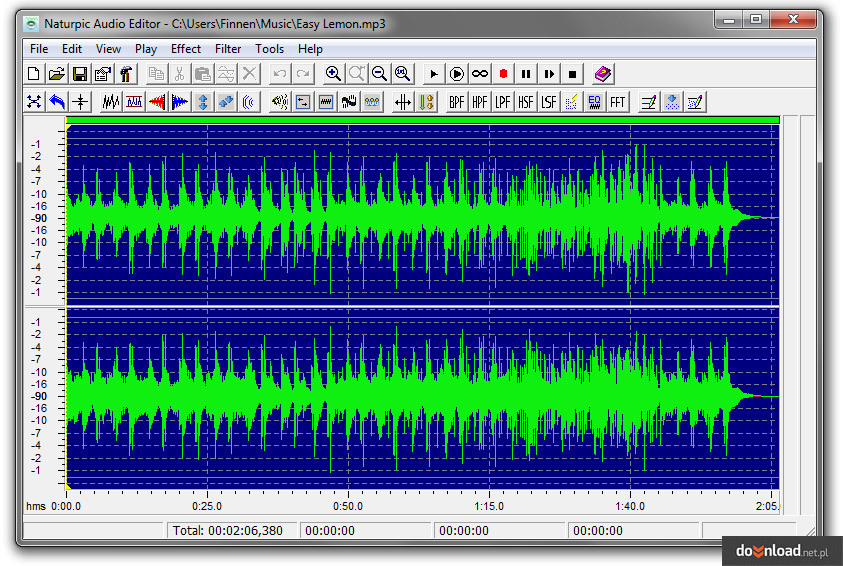Viewport: 843px width, 566px height.
Task: Zoom out with the minus magnifier icon
Action: 380,74
